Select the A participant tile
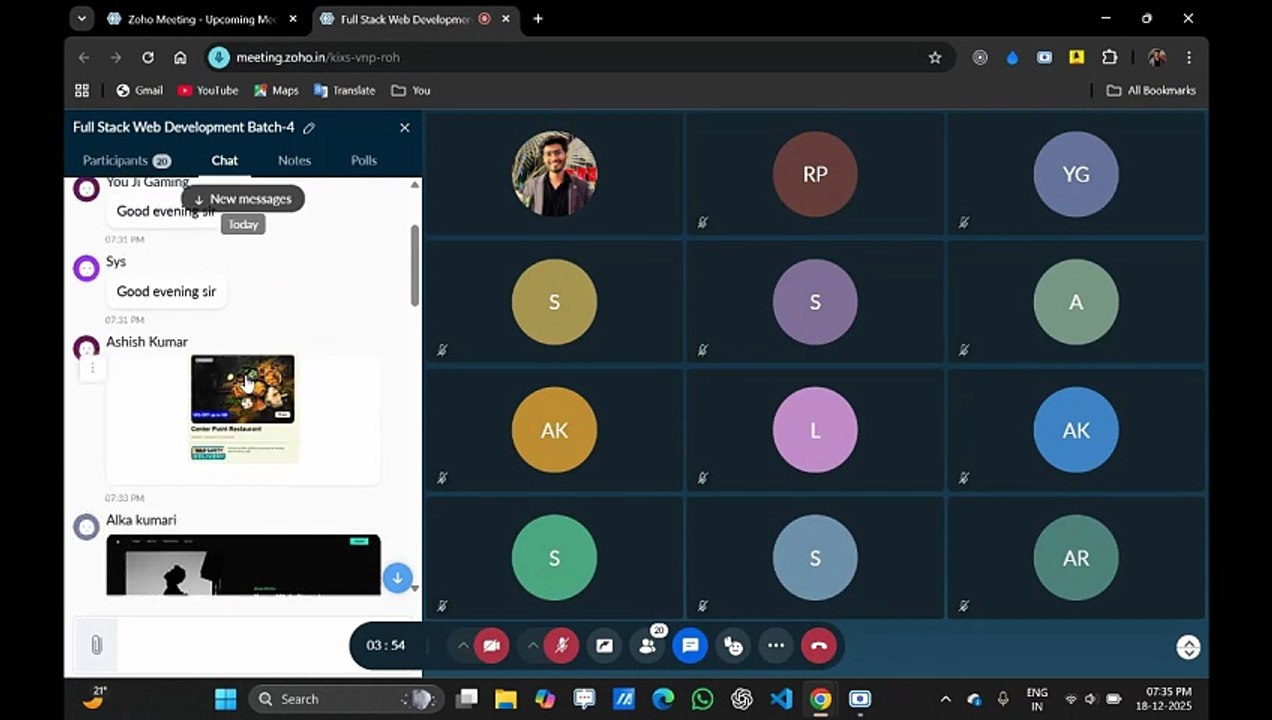The image size is (1272, 720). (1076, 302)
